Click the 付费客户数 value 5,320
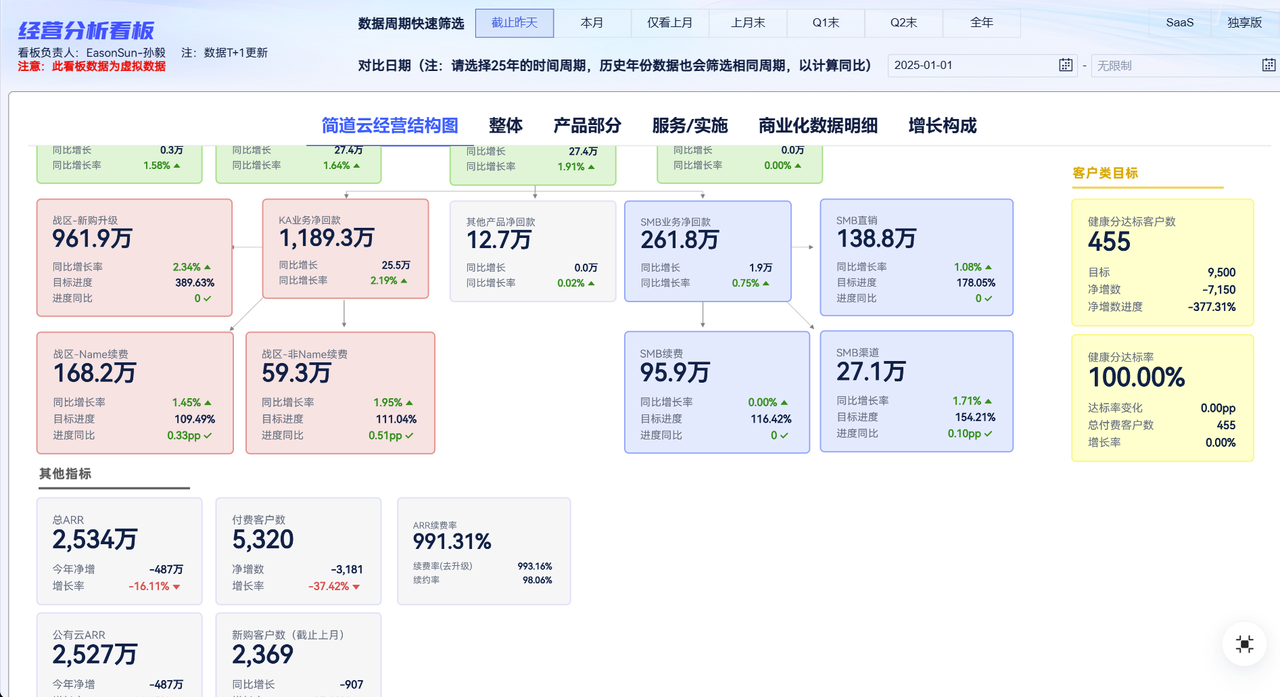Viewport: 1280px width, 697px height. [263, 540]
